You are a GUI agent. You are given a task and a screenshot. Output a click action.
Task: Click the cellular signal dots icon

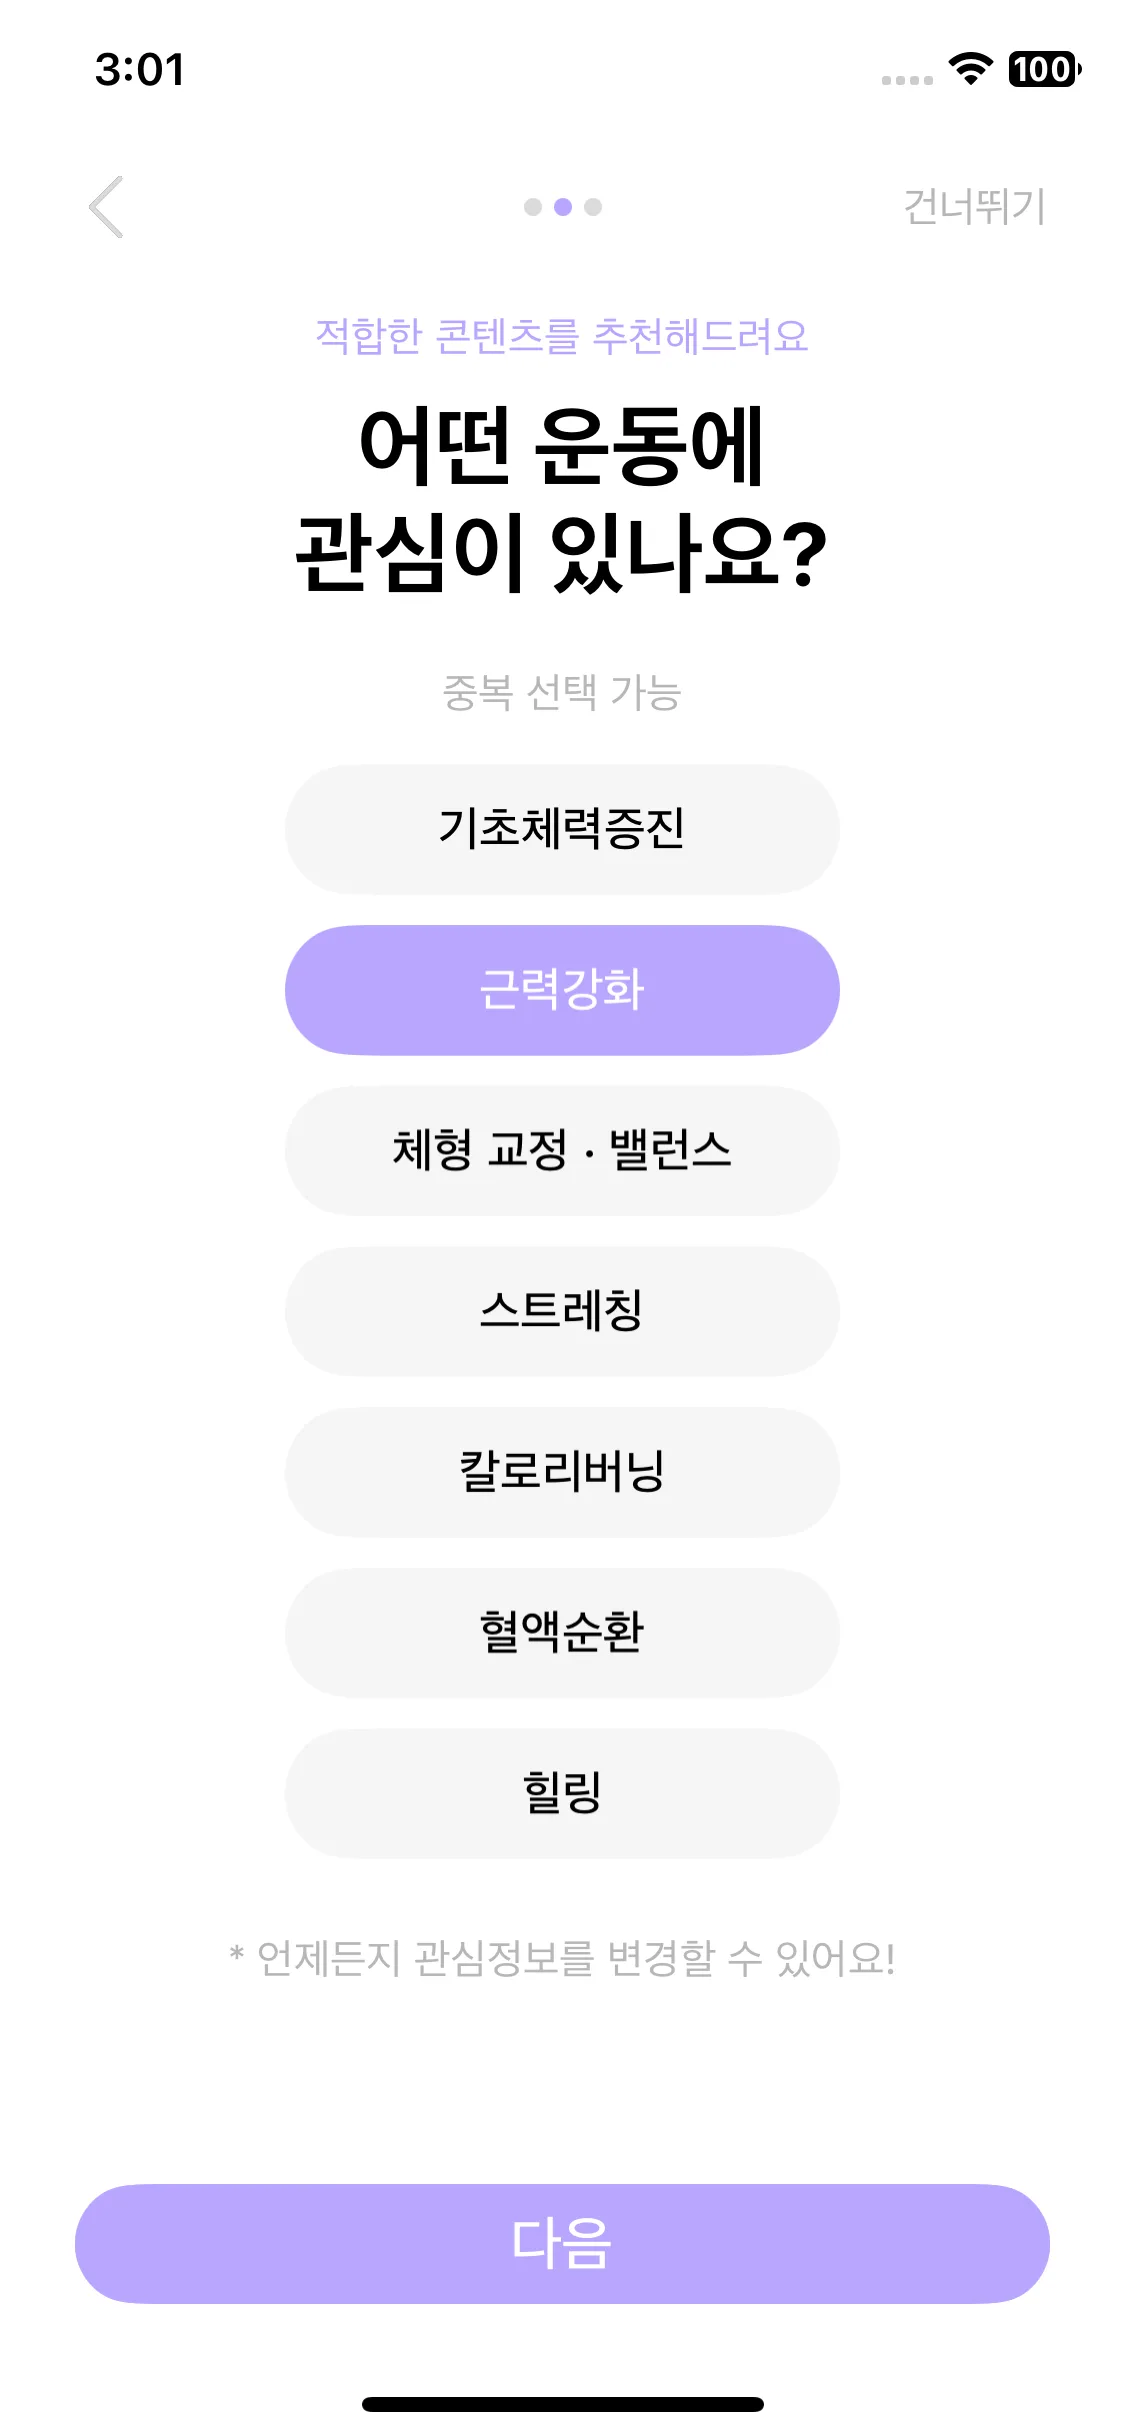pyautogui.click(x=907, y=80)
